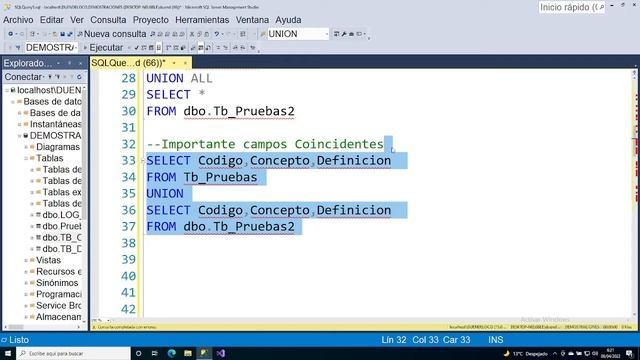Decrease indent of selected code

(x=236, y=48)
